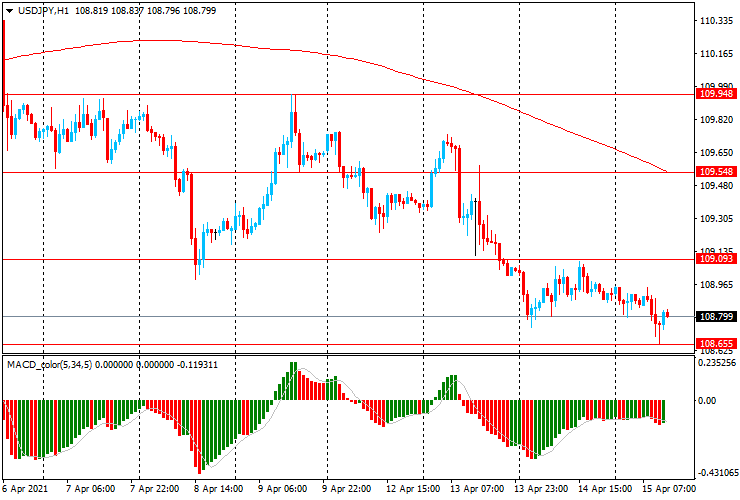Click the 110.335 price scale value

tap(716, 21)
